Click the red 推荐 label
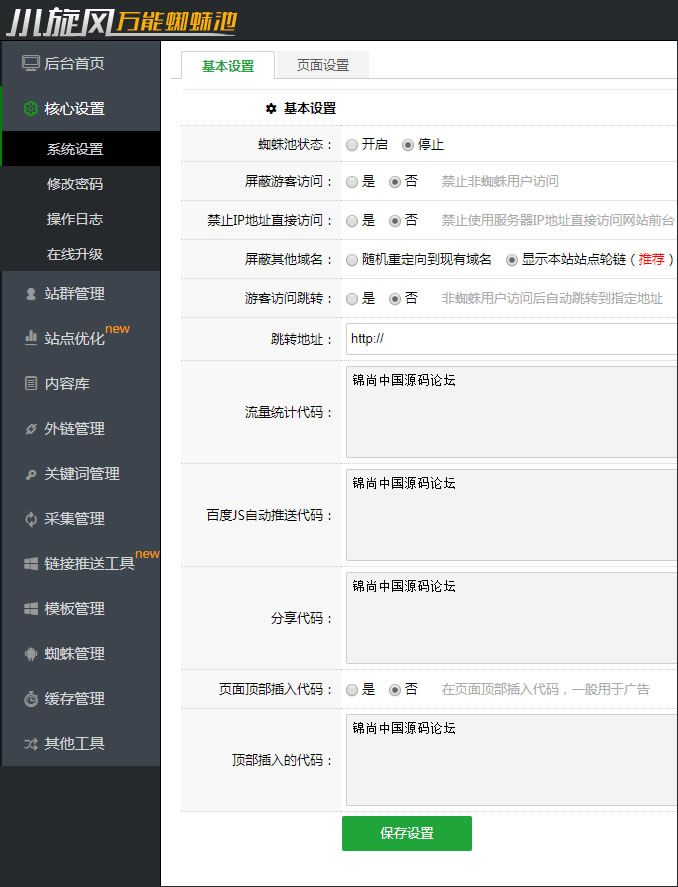 click(x=651, y=259)
